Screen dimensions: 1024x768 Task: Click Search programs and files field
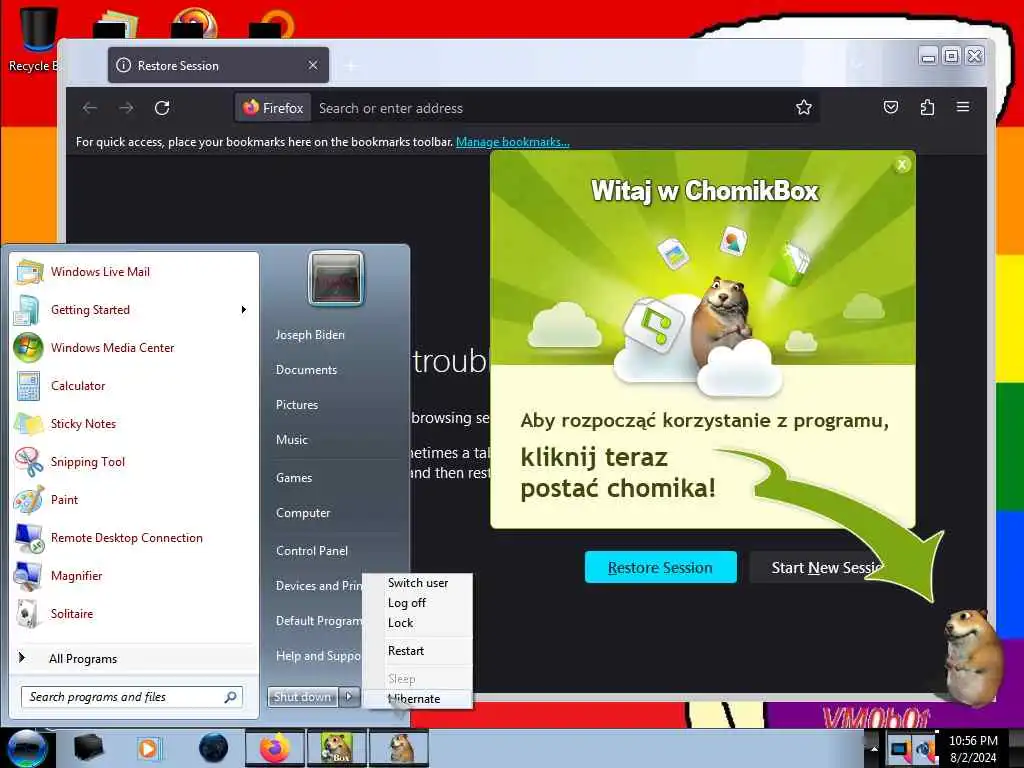coord(132,697)
